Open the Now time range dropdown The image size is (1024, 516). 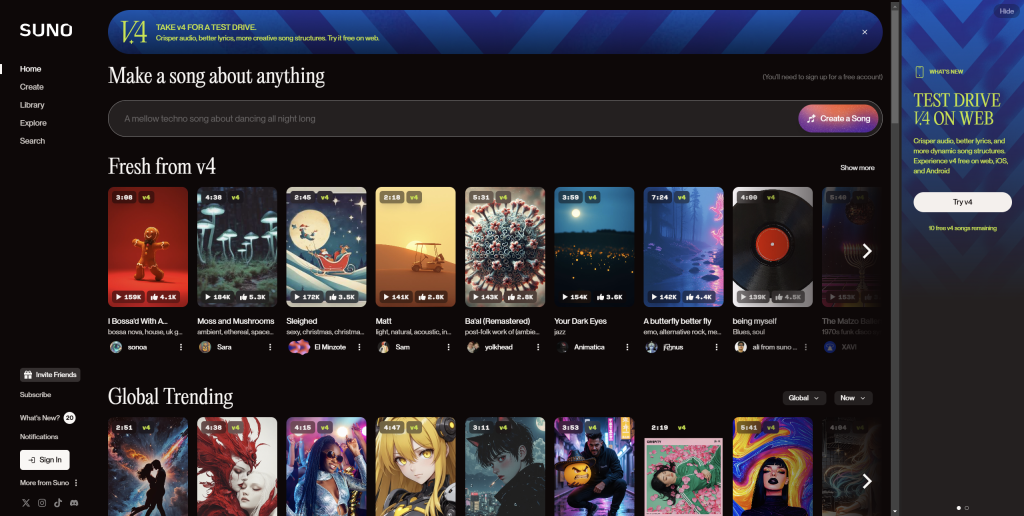pyautogui.click(x=853, y=398)
